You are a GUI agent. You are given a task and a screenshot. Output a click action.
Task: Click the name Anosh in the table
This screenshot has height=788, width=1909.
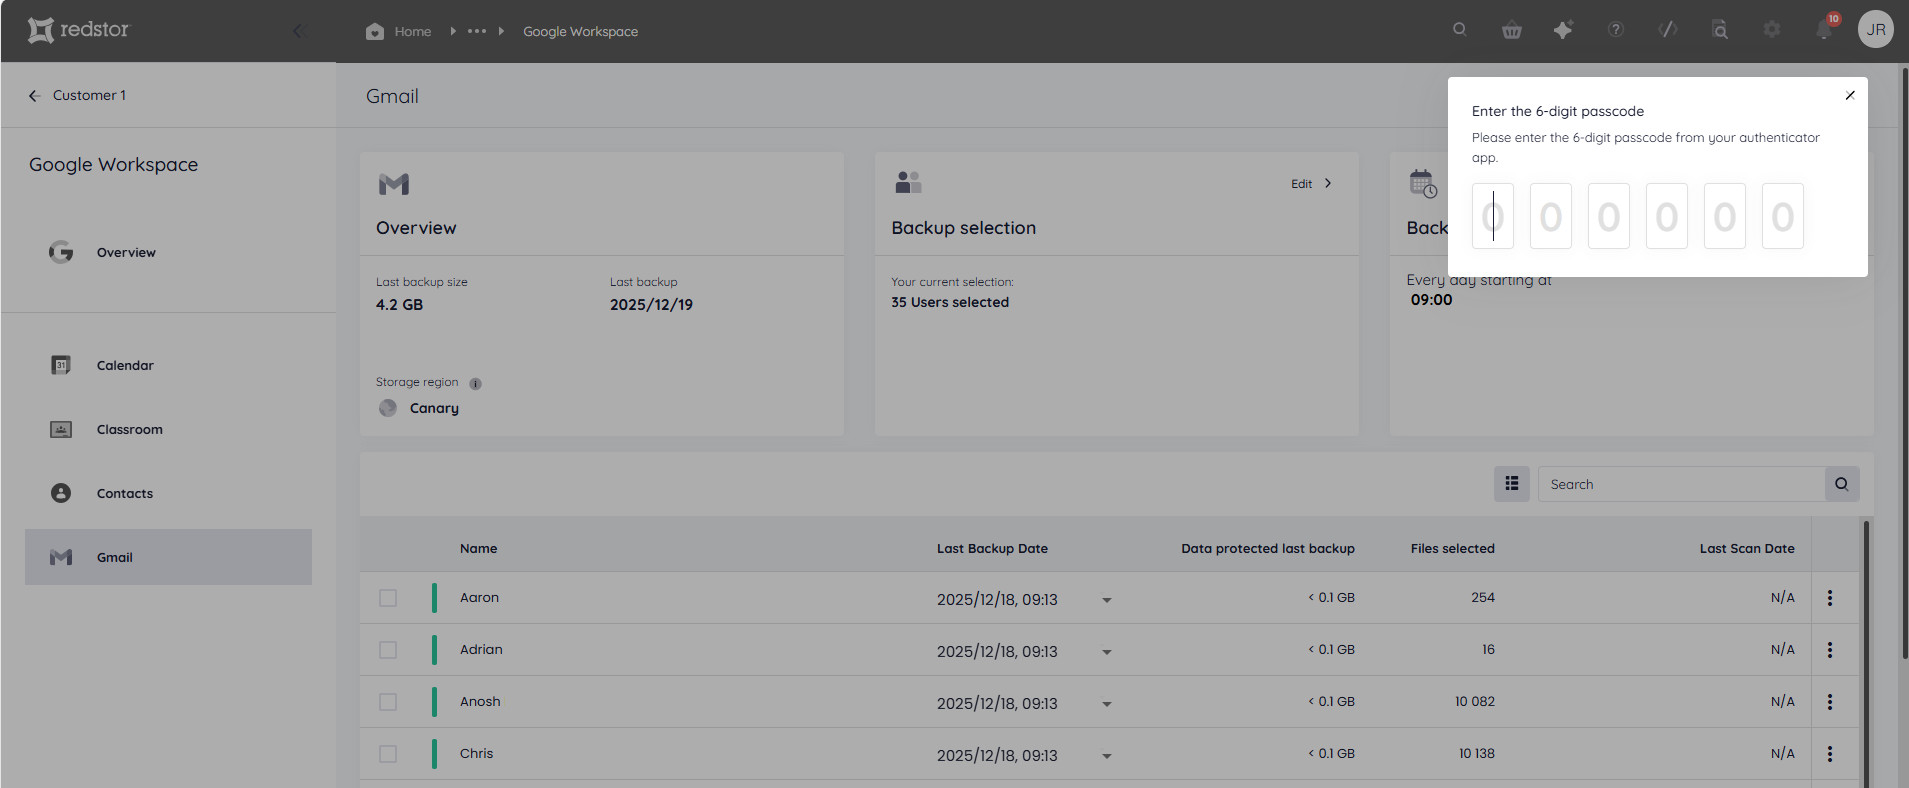tap(480, 702)
